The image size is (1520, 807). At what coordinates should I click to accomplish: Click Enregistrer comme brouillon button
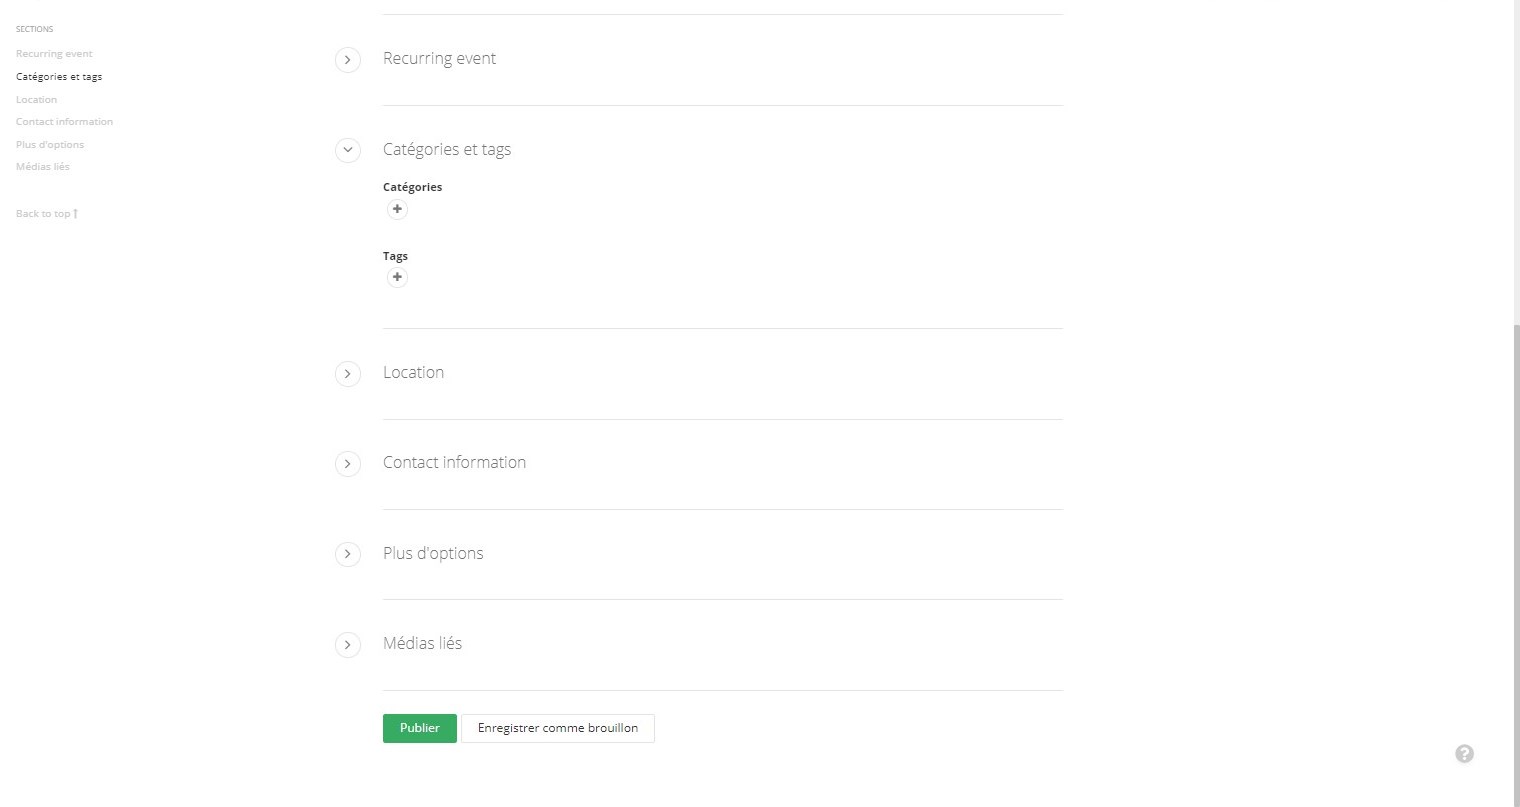(x=557, y=728)
